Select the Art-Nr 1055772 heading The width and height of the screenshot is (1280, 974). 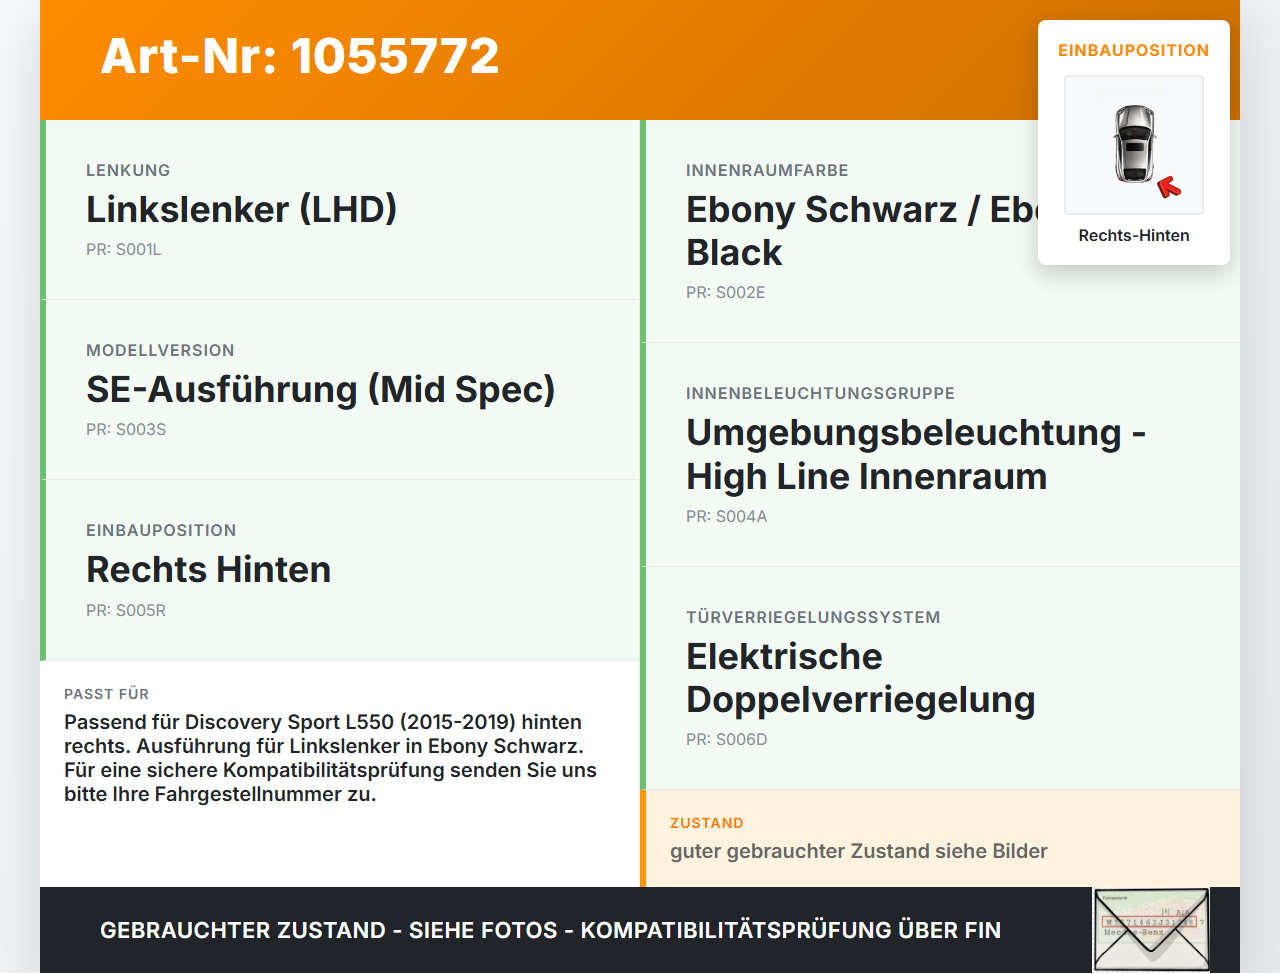(300, 56)
